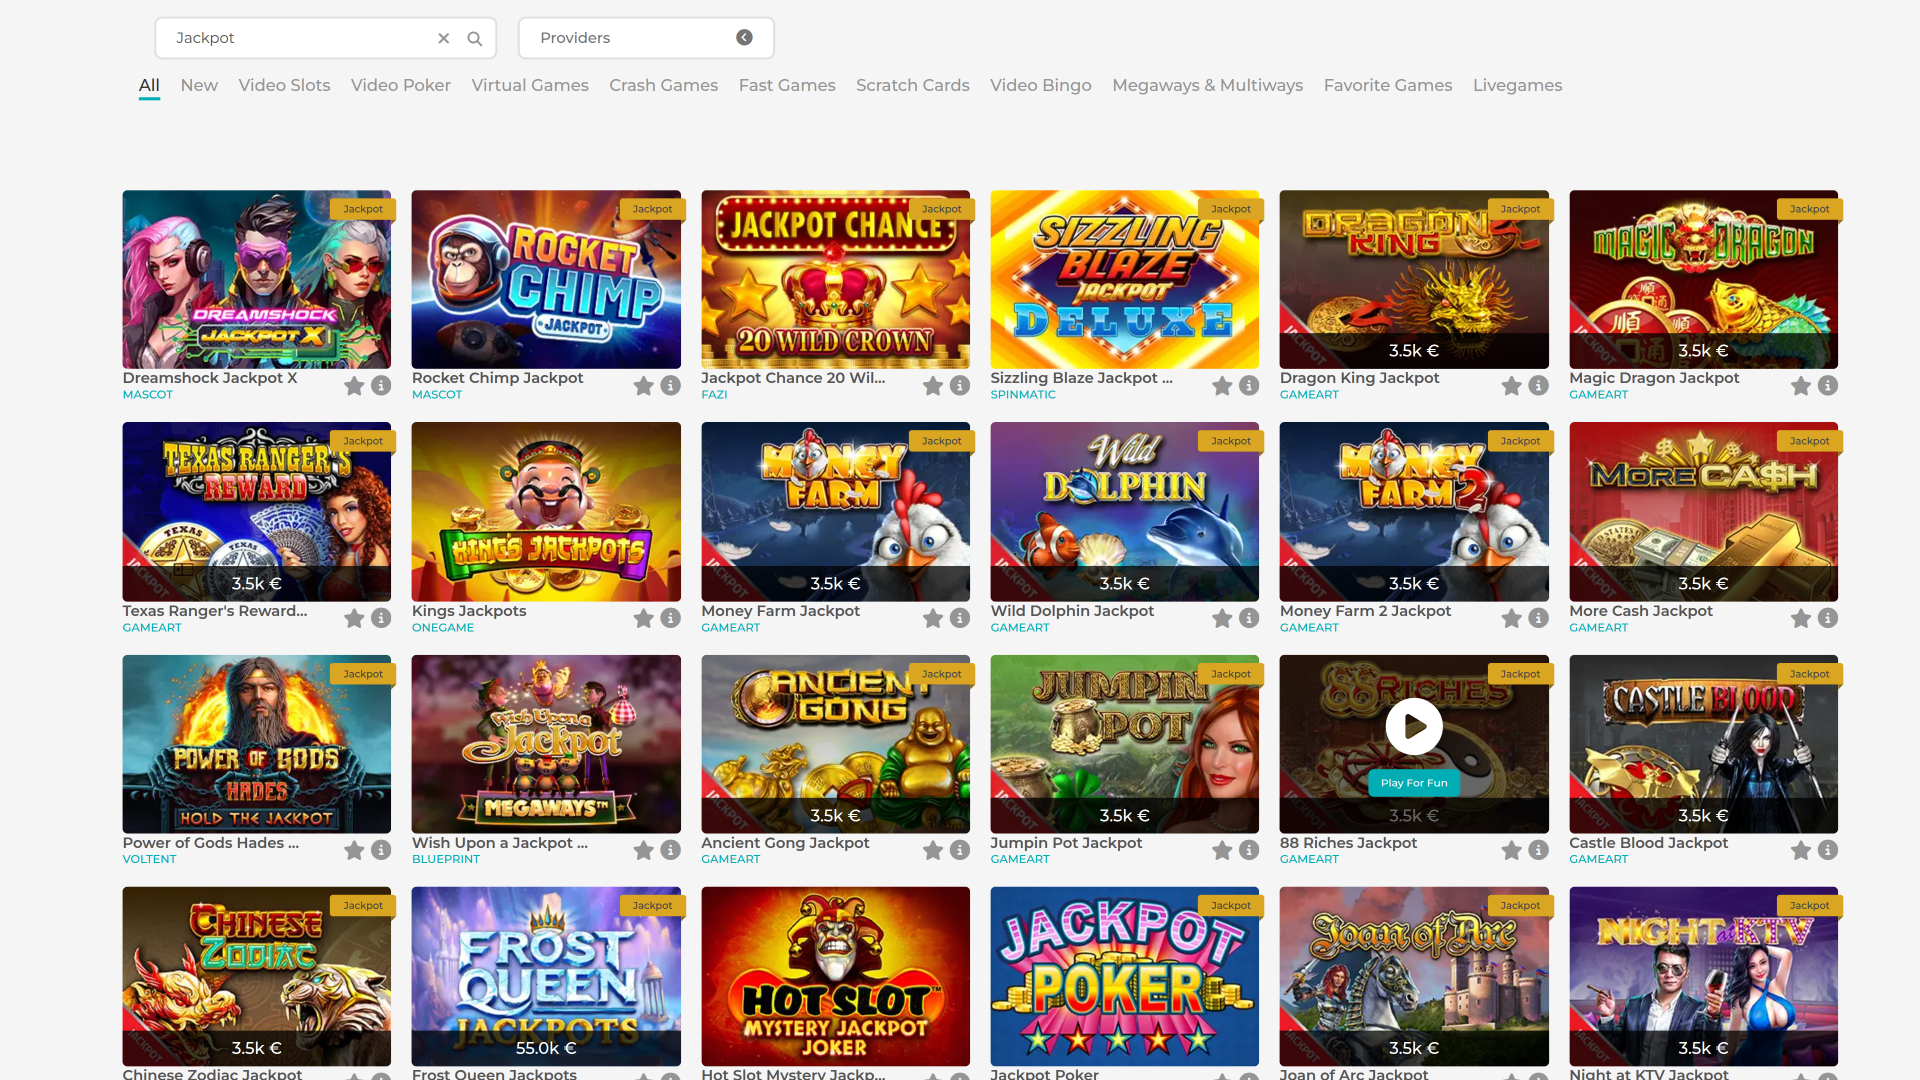
Task: Favorite the Money Farm Jackpot game
Action: pyautogui.click(x=932, y=618)
